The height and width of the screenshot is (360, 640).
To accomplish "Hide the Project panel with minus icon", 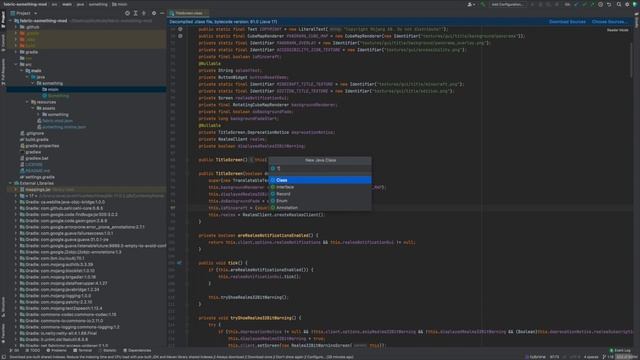I will coord(162,13).
